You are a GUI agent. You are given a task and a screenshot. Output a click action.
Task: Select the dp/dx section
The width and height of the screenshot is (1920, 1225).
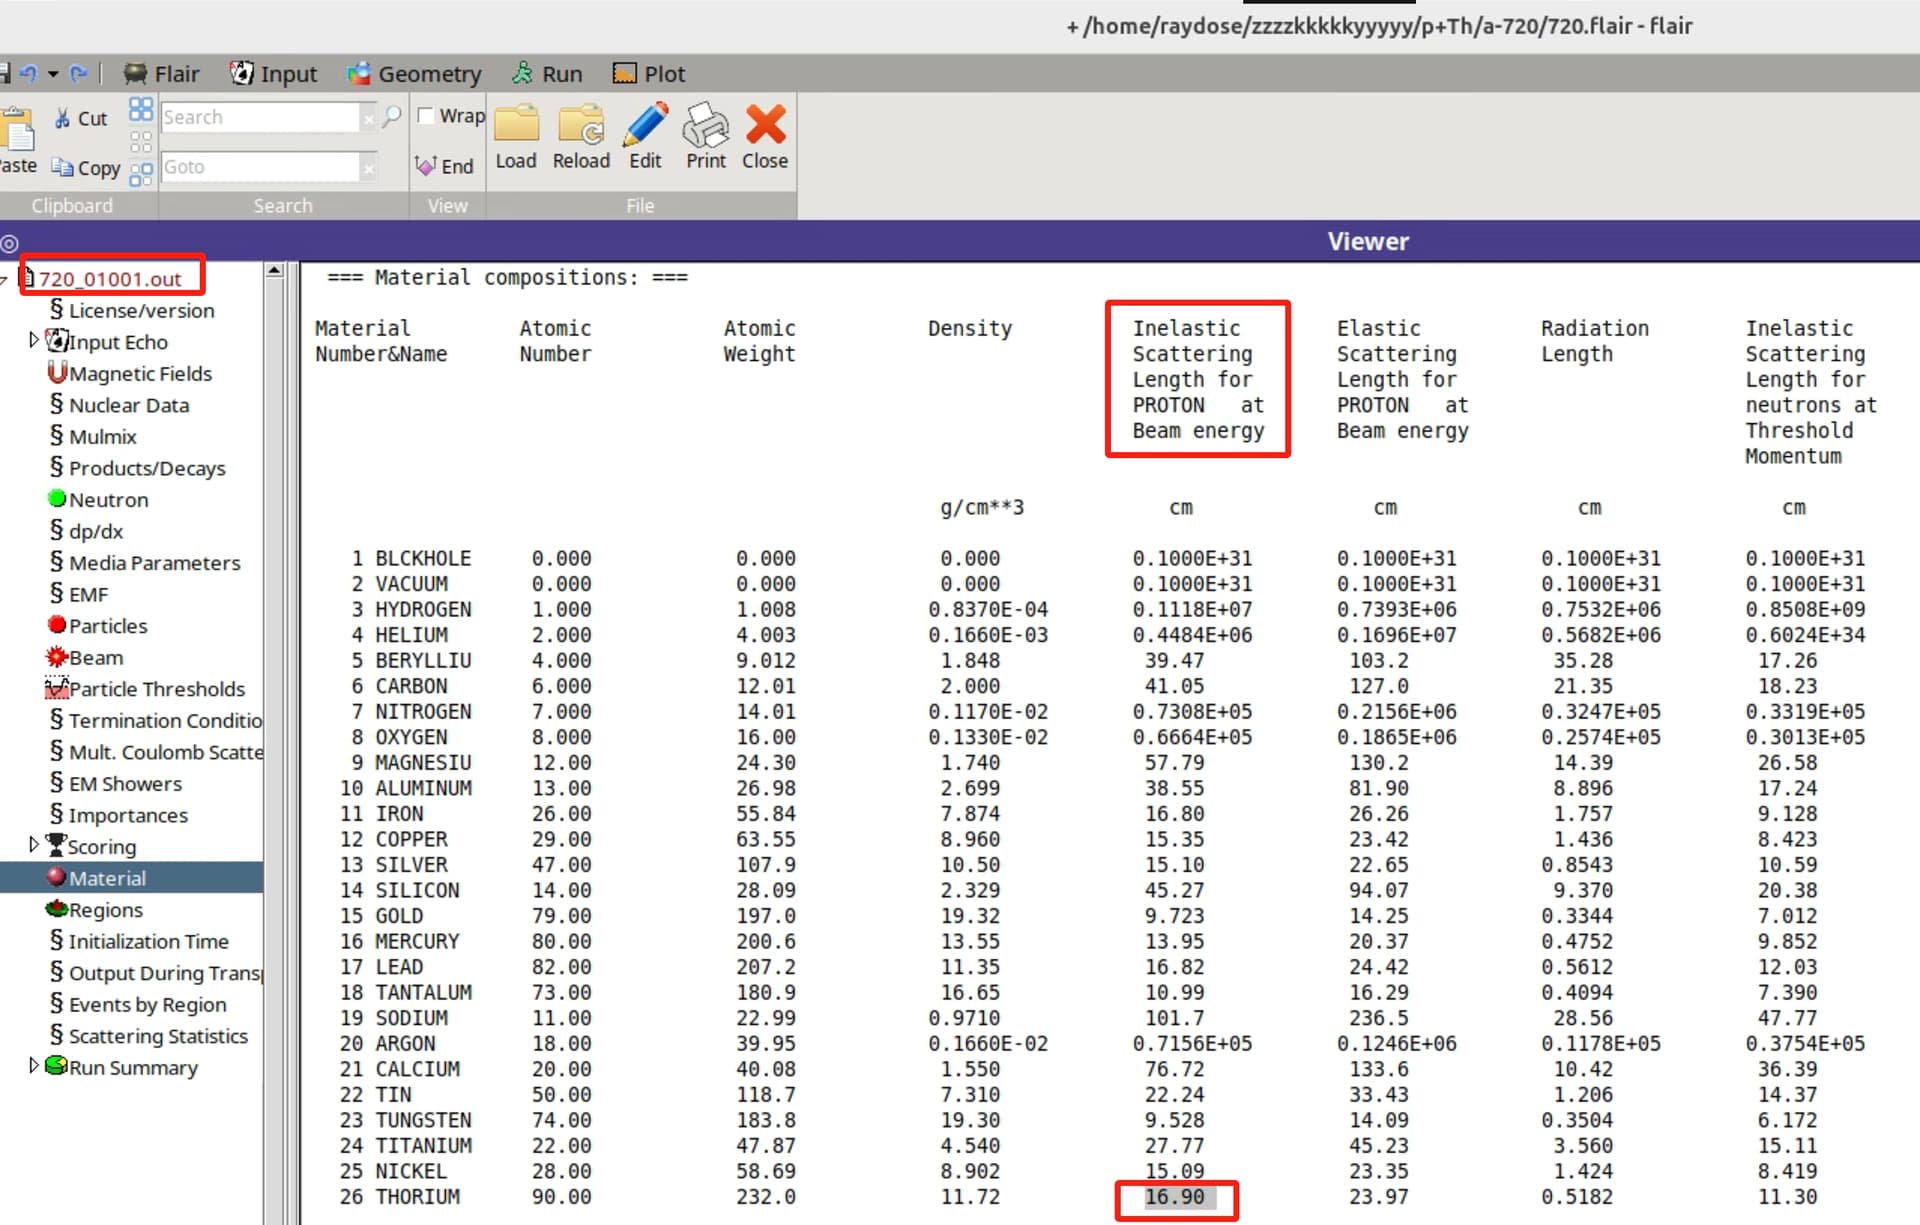point(86,531)
